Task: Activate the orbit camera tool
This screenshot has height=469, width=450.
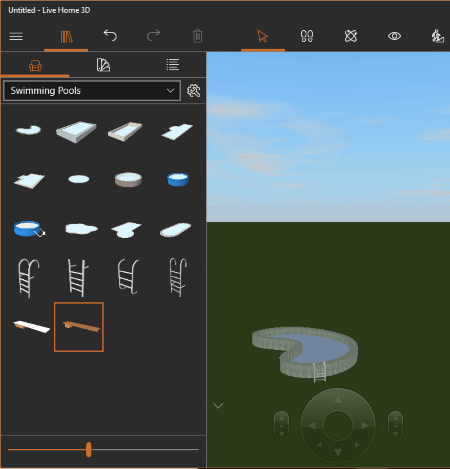Action: click(351, 36)
